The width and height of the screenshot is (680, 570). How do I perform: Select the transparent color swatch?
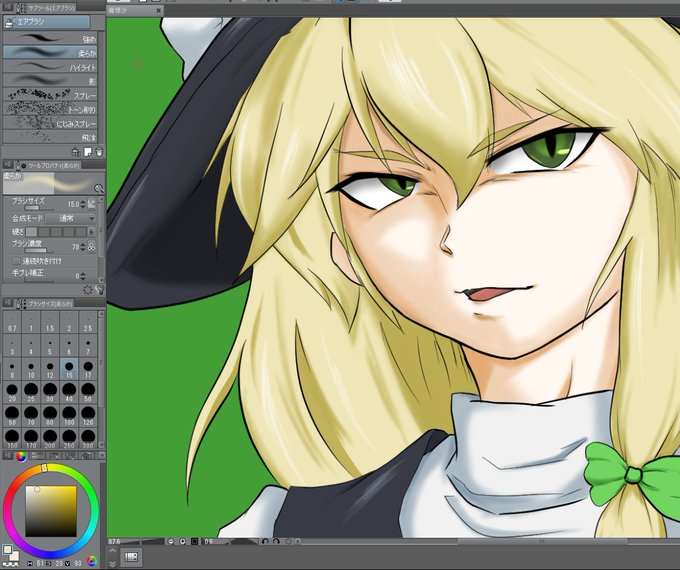[10, 564]
